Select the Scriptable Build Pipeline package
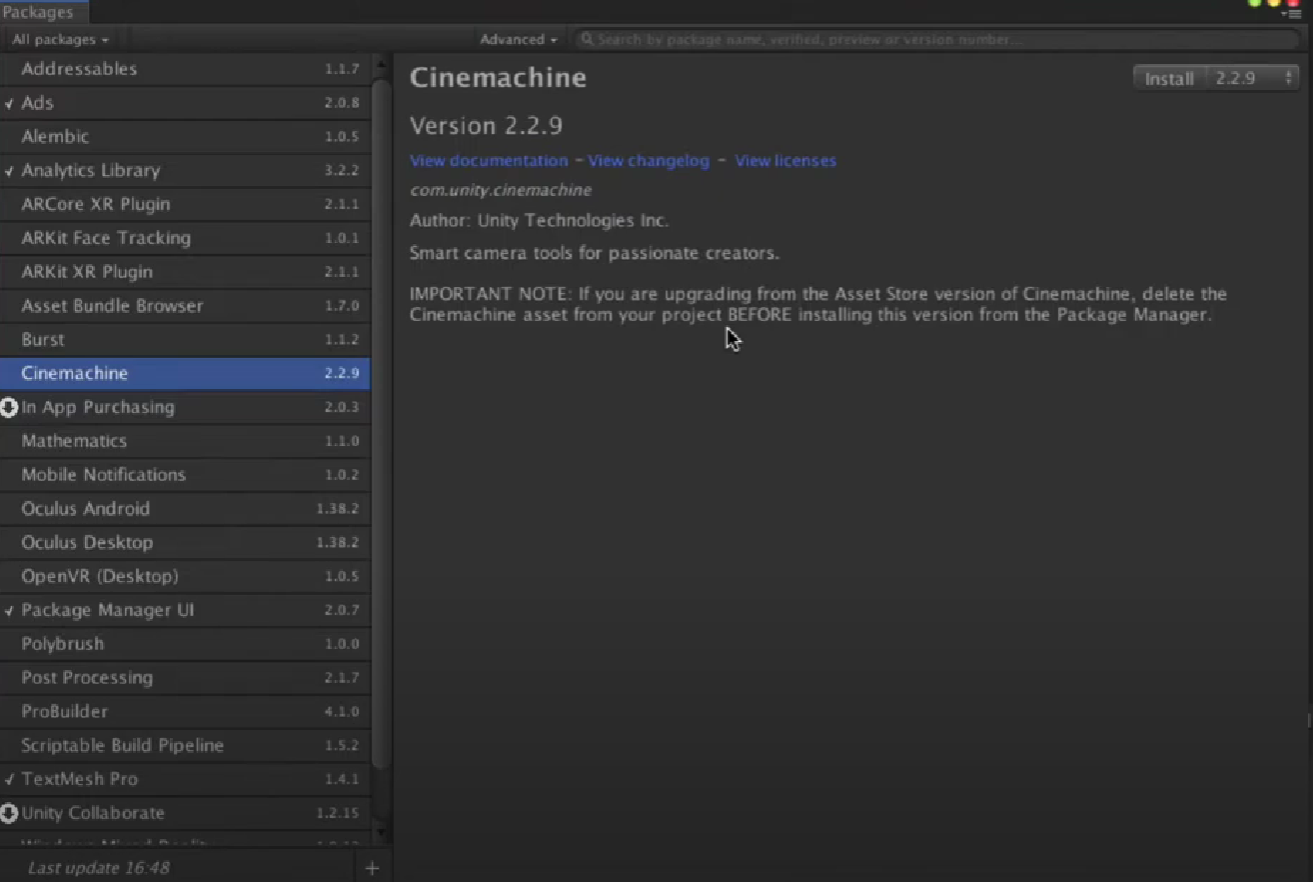Screen dimensions: 1313x882 tap(185, 746)
